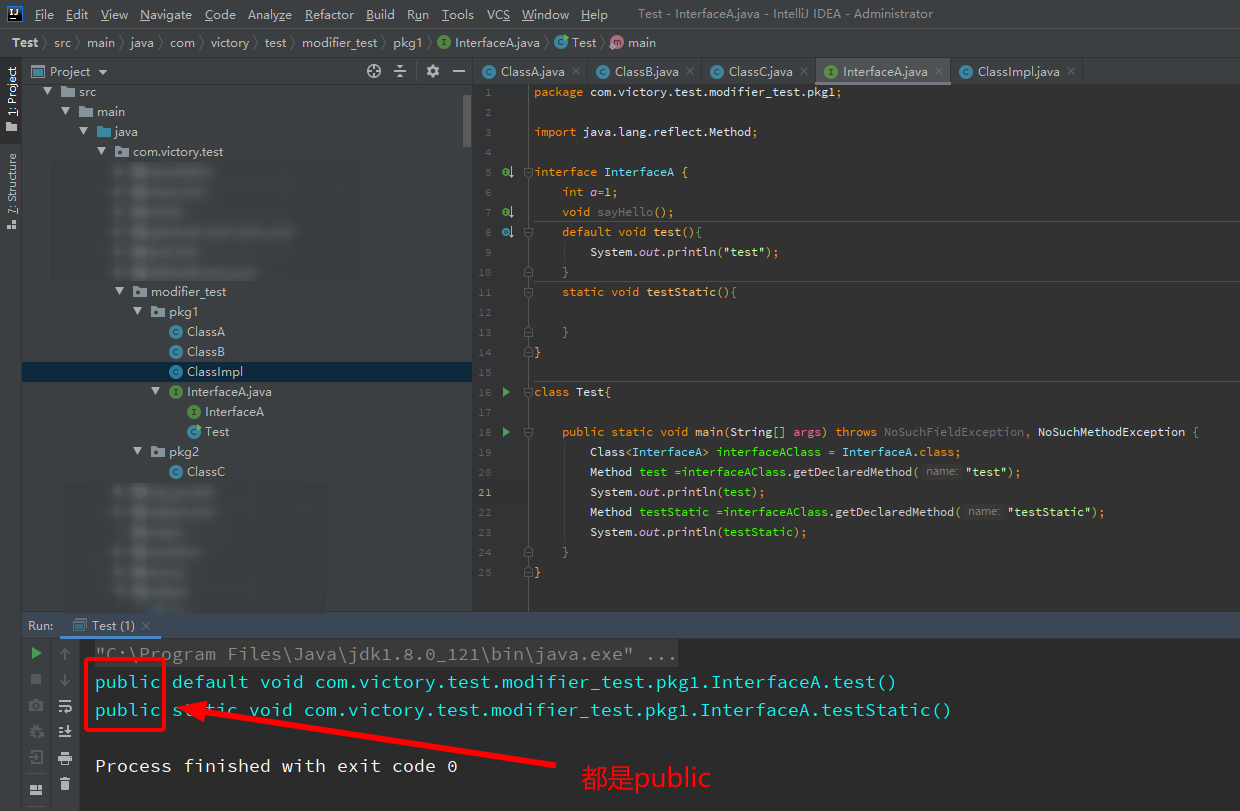Click main method in breadcrumb bar
The image size is (1240, 811).
[633, 42]
